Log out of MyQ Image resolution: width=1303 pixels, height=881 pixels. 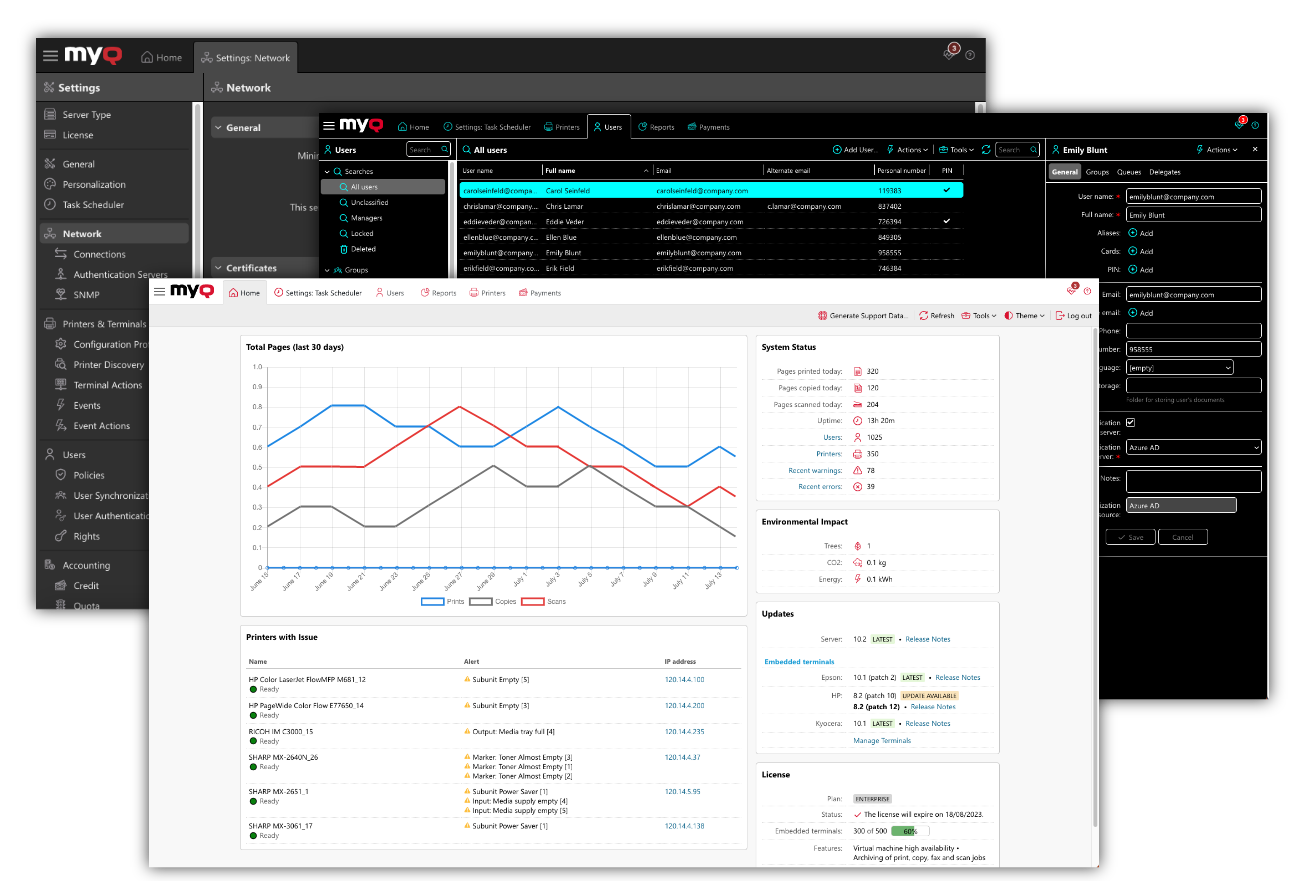click(1073, 315)
